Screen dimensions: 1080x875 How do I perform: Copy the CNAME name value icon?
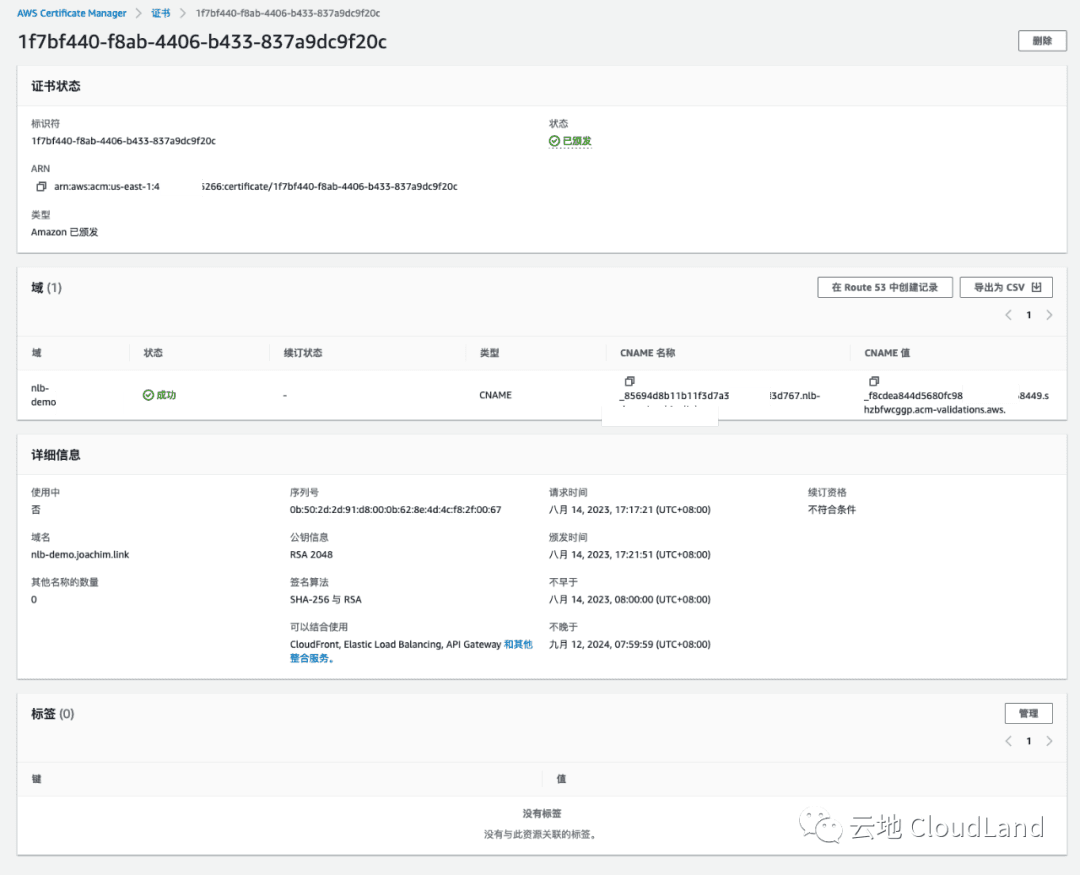[630, 381]
